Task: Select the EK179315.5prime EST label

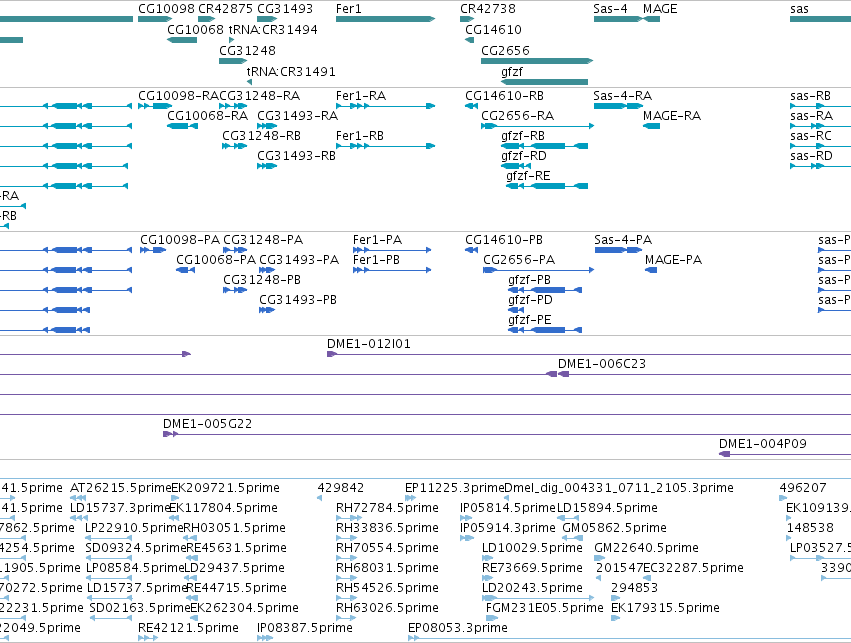Action: pos(665,608)
